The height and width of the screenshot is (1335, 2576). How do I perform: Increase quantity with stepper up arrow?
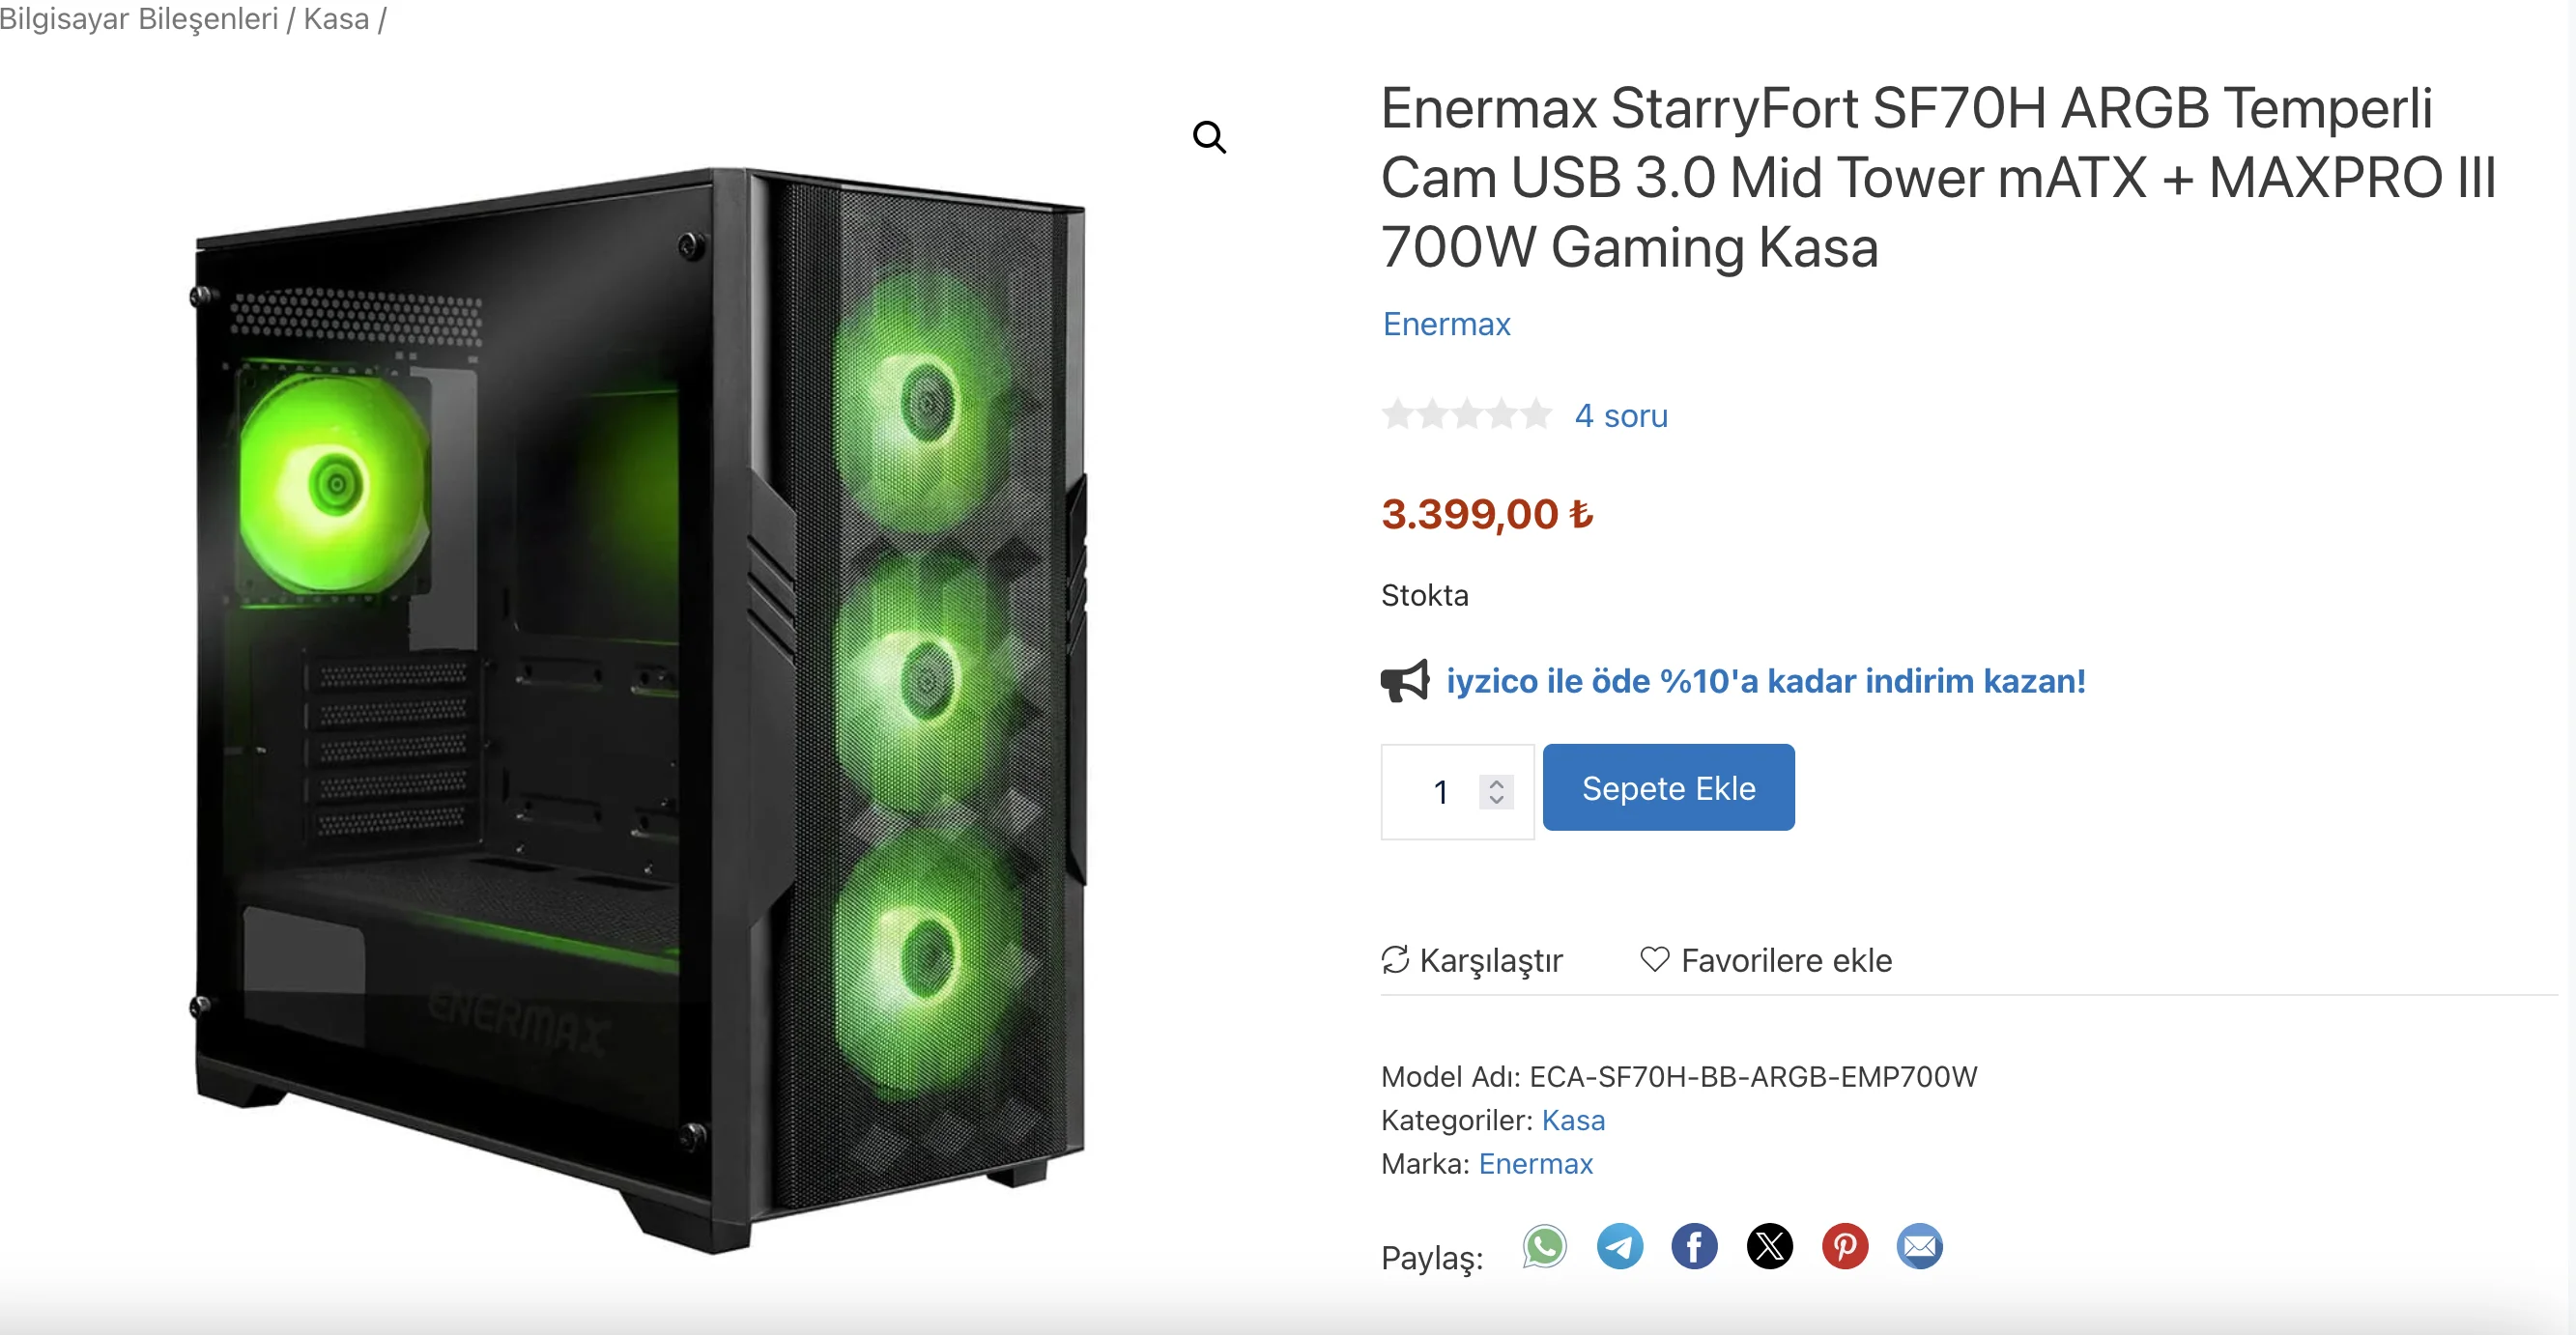coord(1496,783)
